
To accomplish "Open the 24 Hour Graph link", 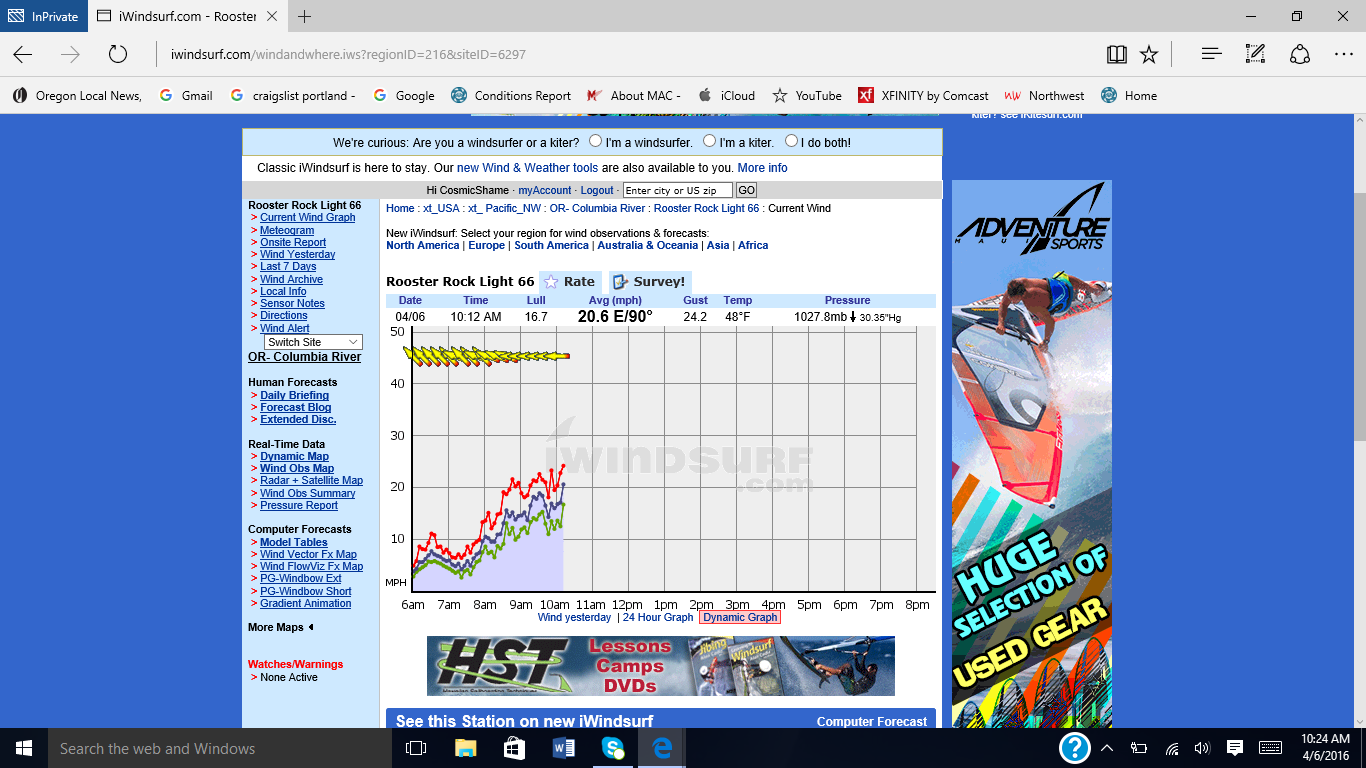I will click(x=658, y=617).
